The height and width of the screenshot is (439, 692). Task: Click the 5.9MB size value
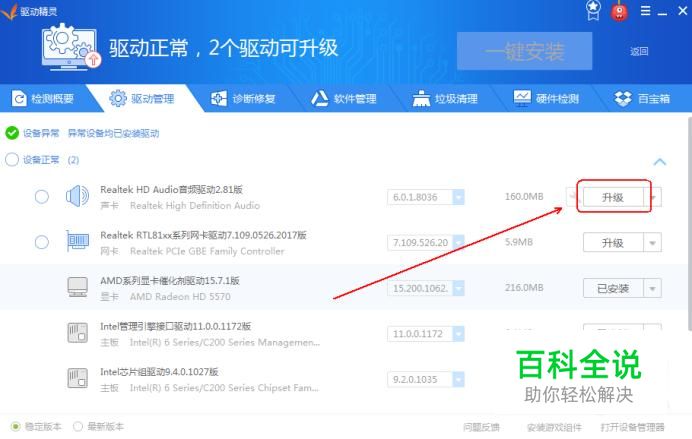click(519, 242)
